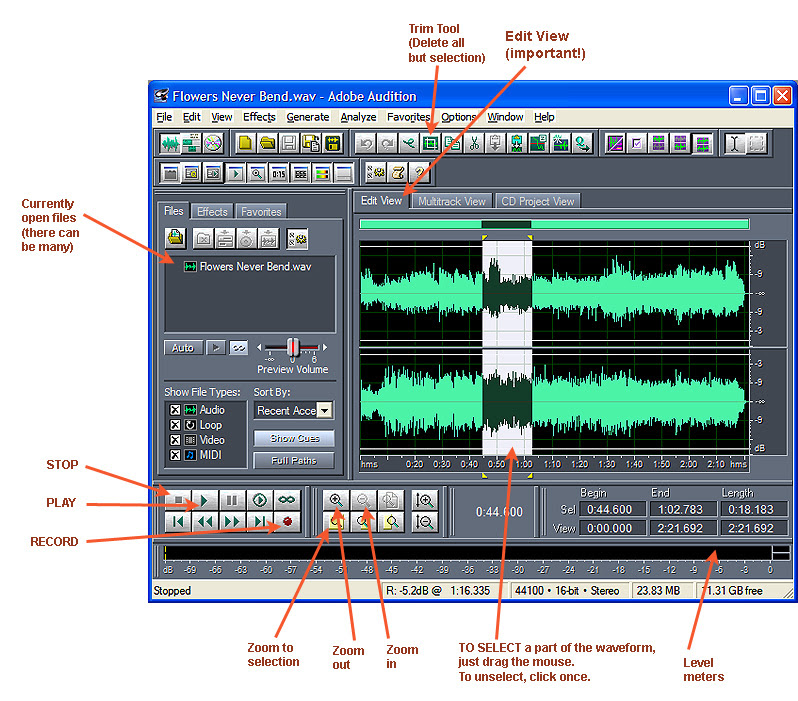Click the Zoom Out Vertically icon
The height and width of the screenshot is (701, 798).
point(424,522)
